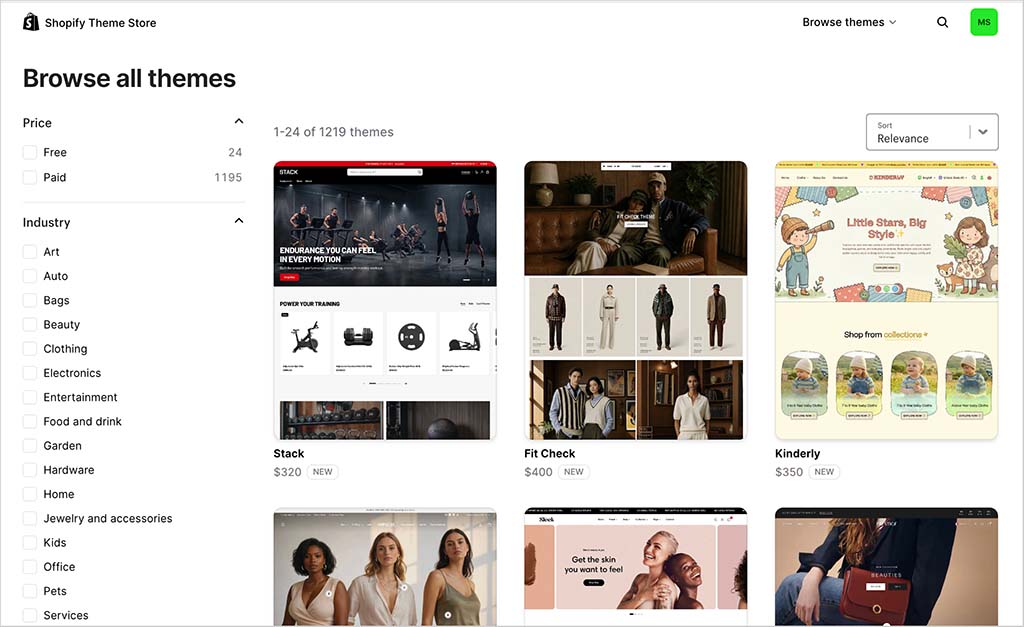Open the Sort Relevance dropdown
The image size is (1024, 627).
click(x=932, y=132)
